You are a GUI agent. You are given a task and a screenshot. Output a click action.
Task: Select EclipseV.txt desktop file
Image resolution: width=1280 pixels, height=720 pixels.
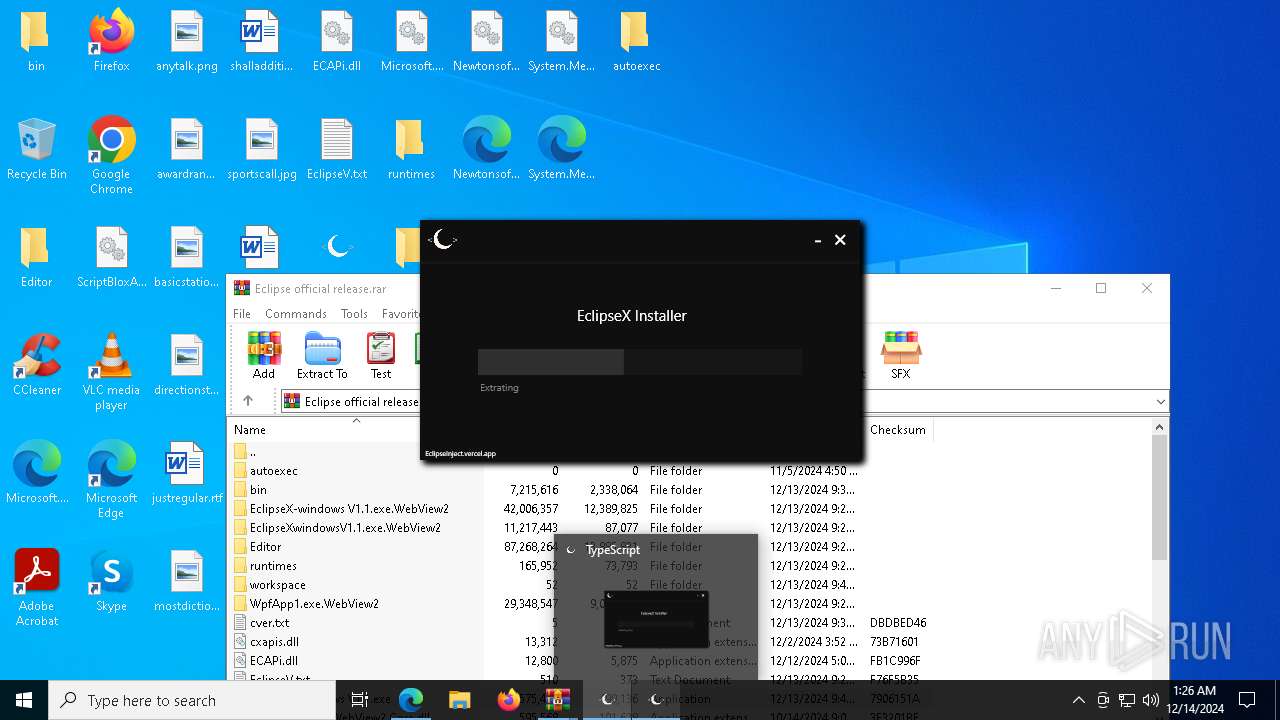[x=337, y=150]
